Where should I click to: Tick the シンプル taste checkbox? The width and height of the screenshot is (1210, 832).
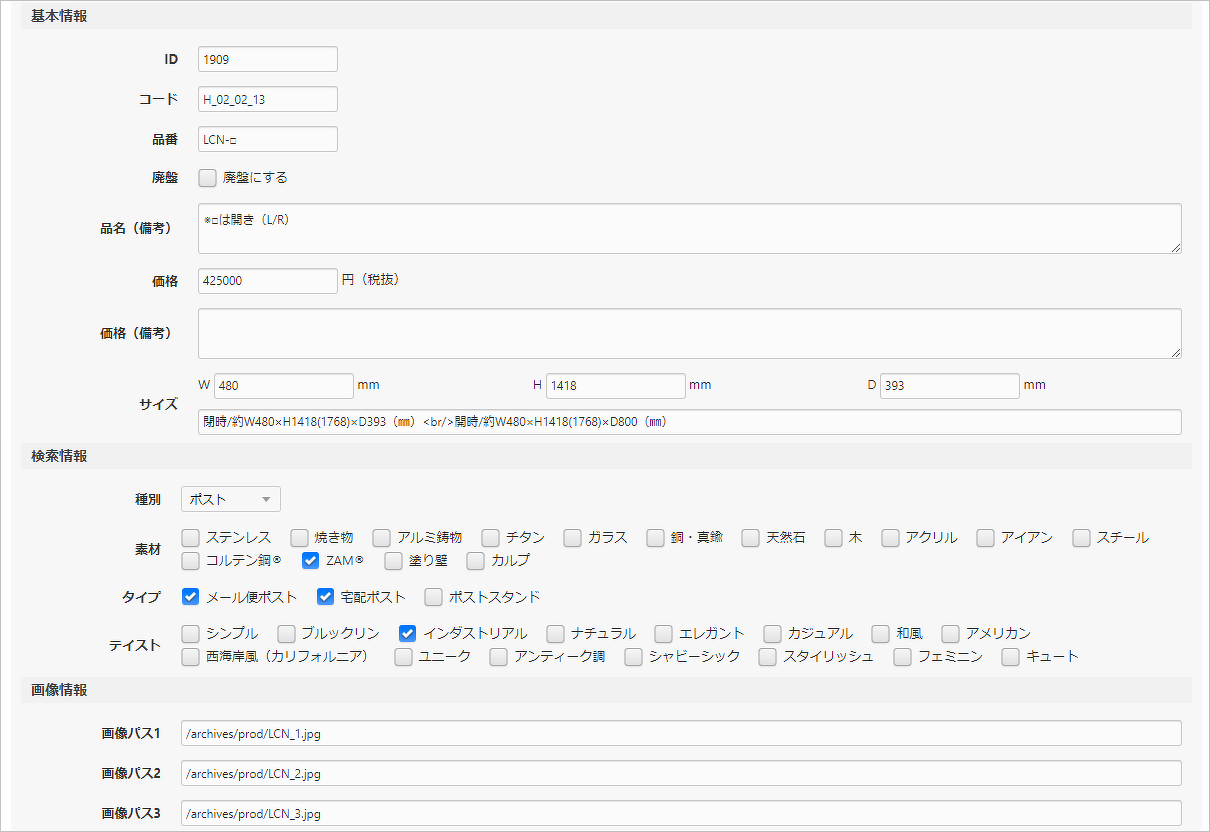click(191, 633)
